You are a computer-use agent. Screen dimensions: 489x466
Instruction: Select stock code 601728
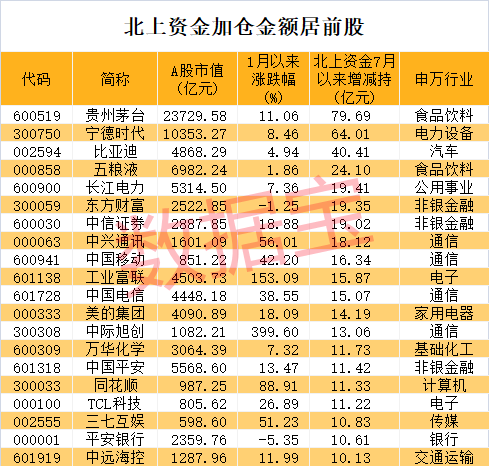37,296
